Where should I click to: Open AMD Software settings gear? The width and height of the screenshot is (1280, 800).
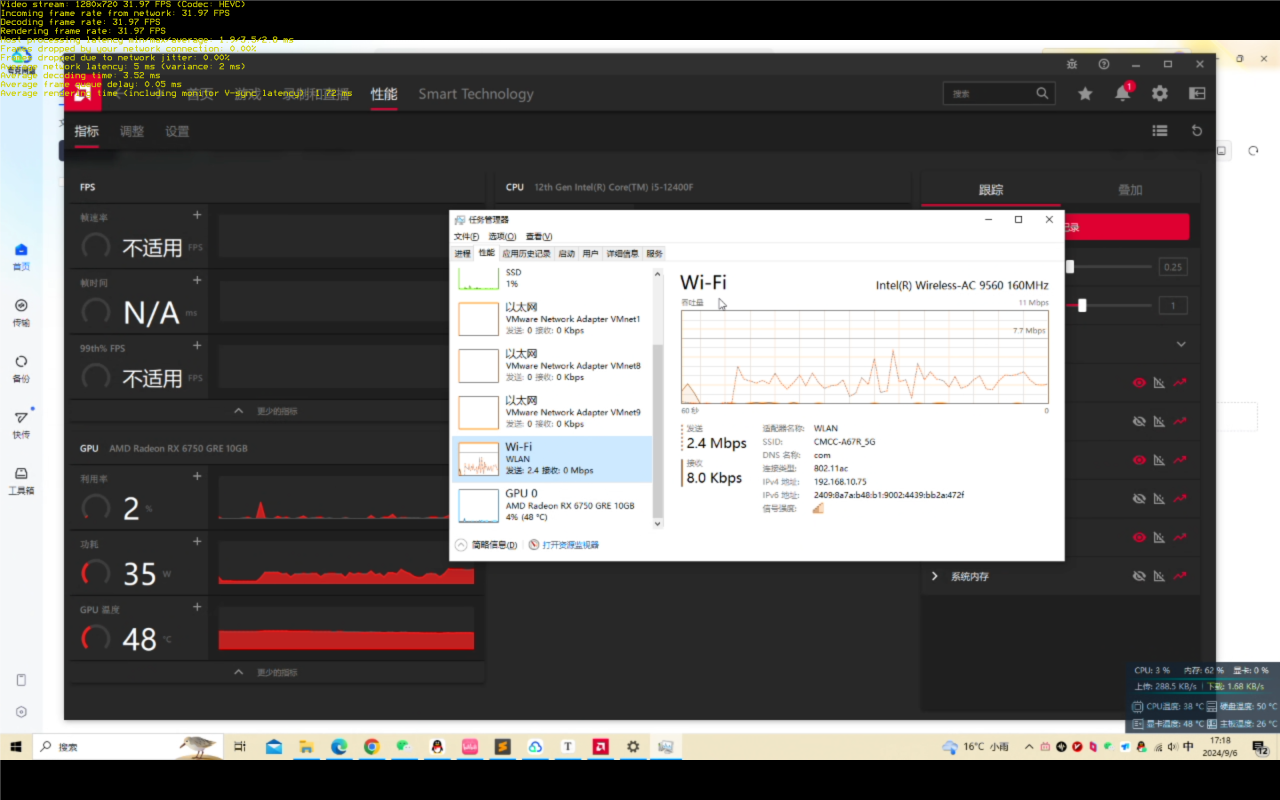(x=1159, y=93)
